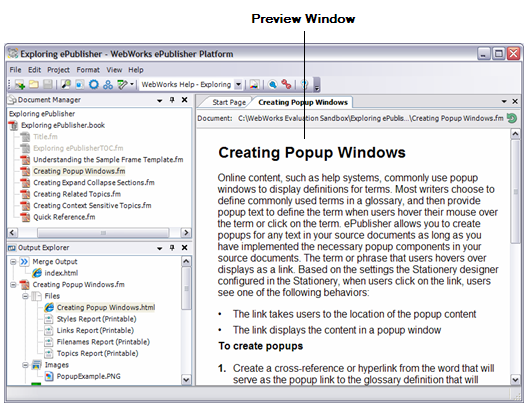This screenshot has height=408, width=527.
Task: Click the Save disk icon in toolbar
Action: pos(48,85)
